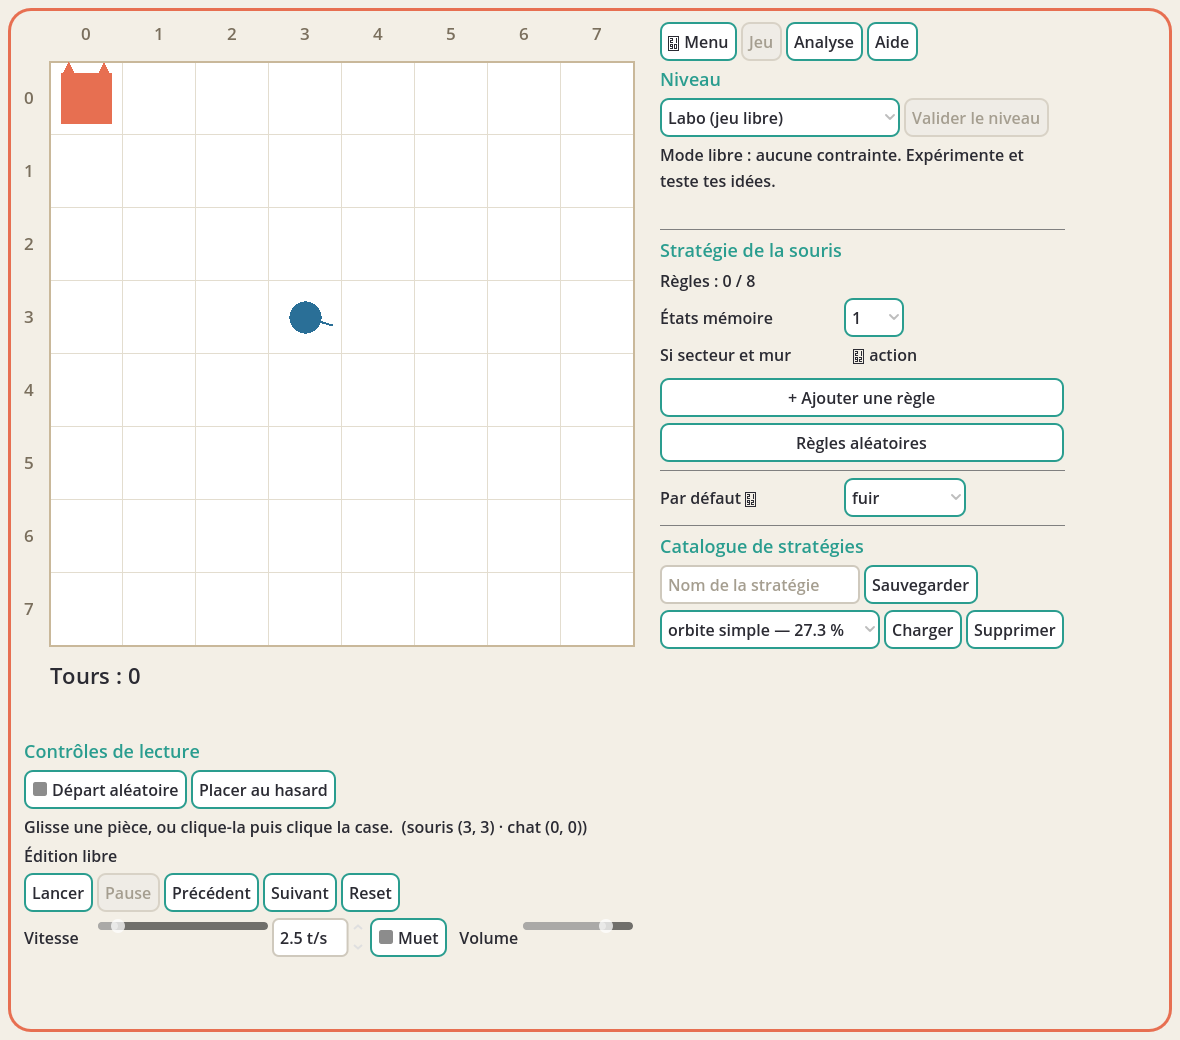Focus the 'Nom de la stratégie' field
This screenshot has height=1040, width=1180.
759,585
